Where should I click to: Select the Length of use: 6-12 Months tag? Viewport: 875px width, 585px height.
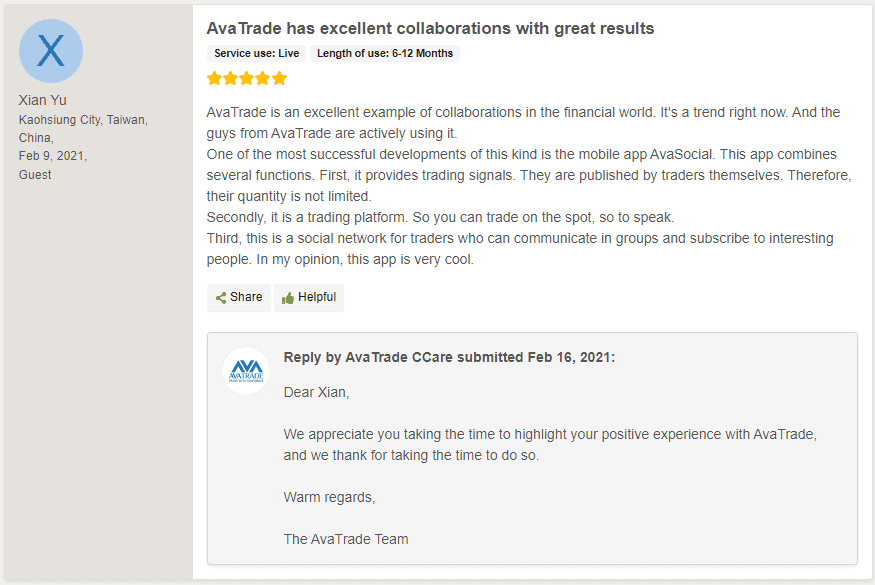coord(385,53)
